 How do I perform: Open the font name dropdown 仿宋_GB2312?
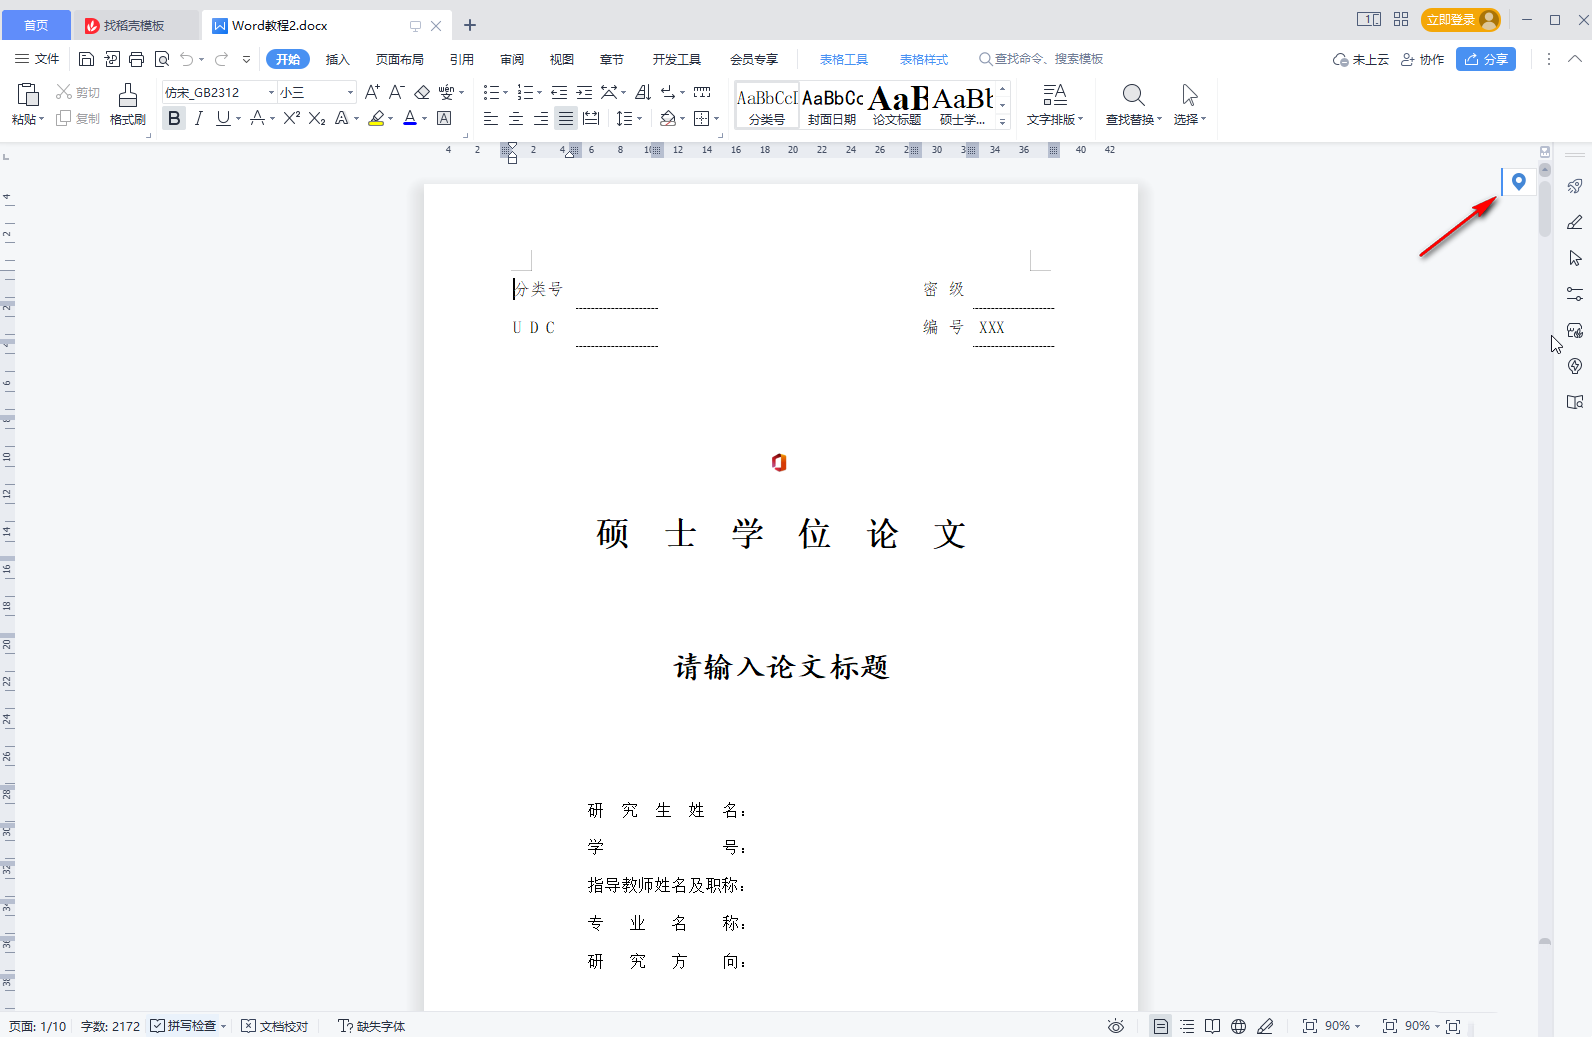[271, 92]
